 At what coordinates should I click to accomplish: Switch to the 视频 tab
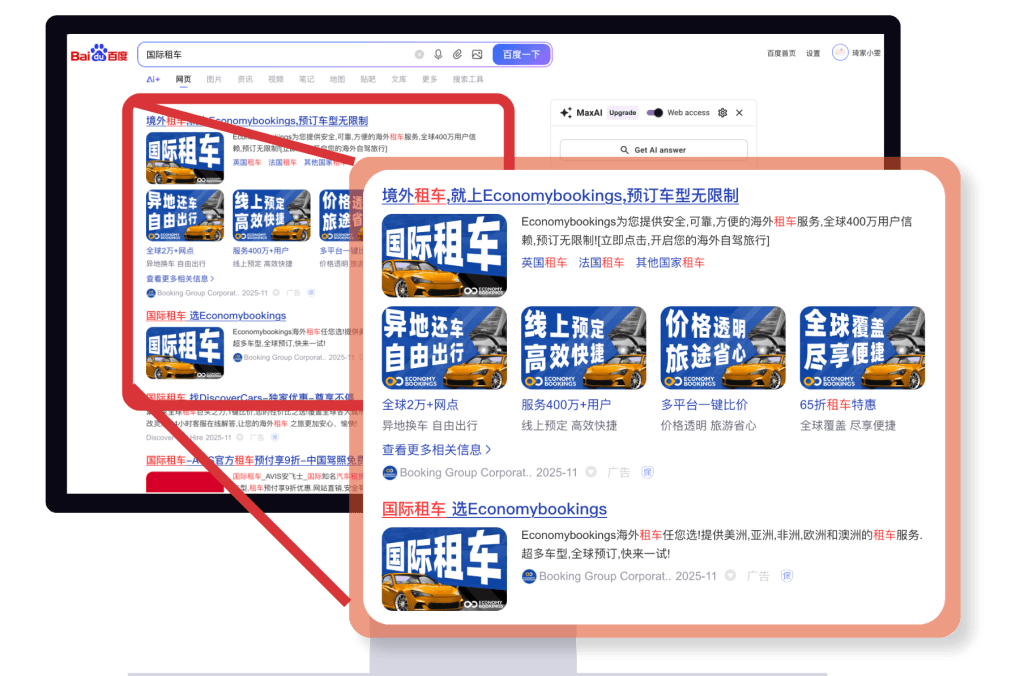pos(275,79)
